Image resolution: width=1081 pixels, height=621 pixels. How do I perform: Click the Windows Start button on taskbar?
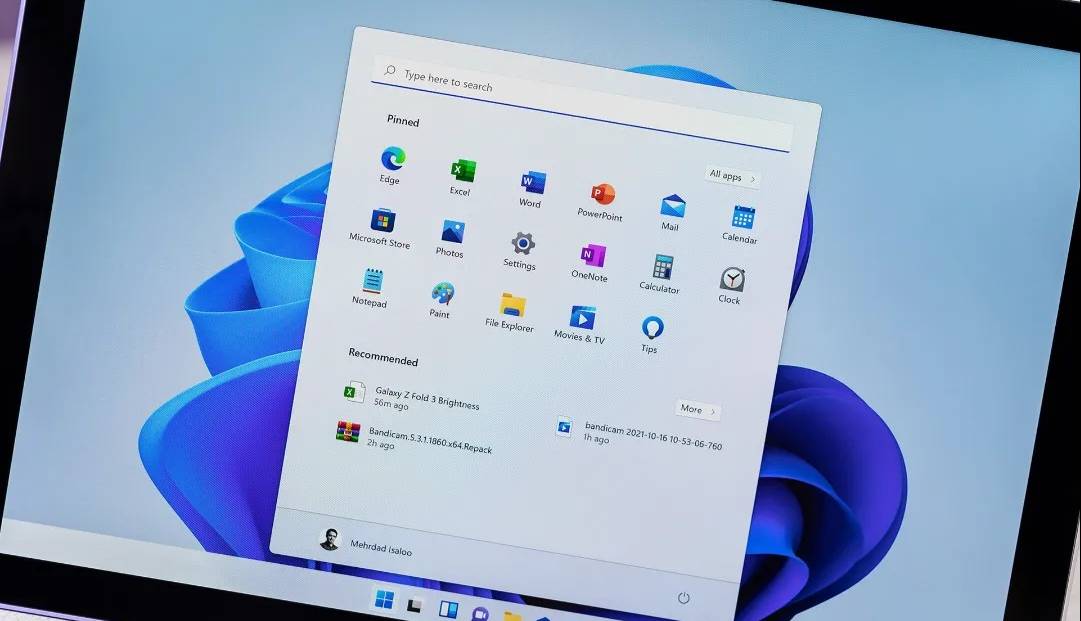pos(383,600)
